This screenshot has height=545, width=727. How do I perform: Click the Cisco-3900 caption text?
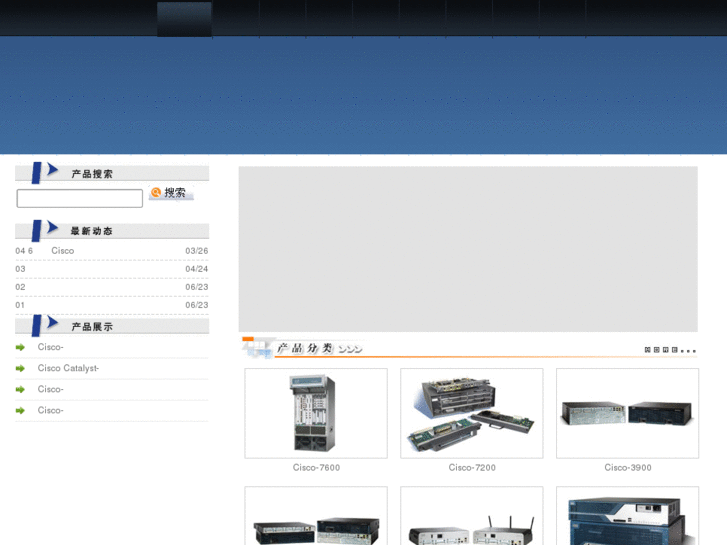click(x=628, y=468)
